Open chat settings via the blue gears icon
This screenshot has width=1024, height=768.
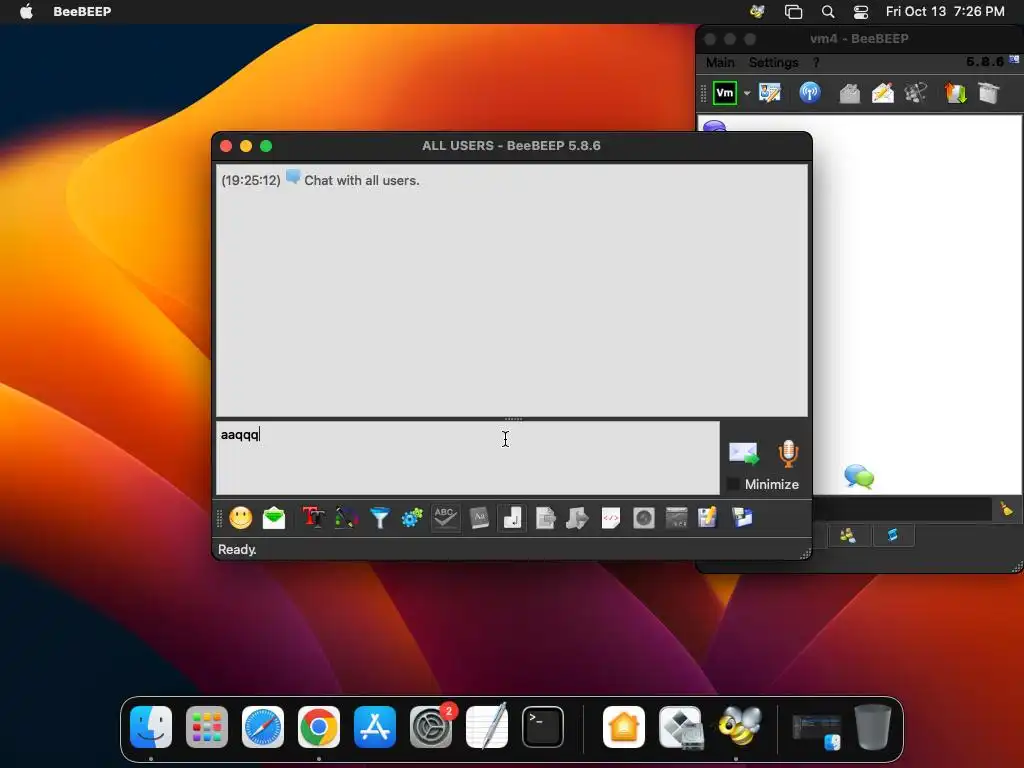tap(412, 518)
